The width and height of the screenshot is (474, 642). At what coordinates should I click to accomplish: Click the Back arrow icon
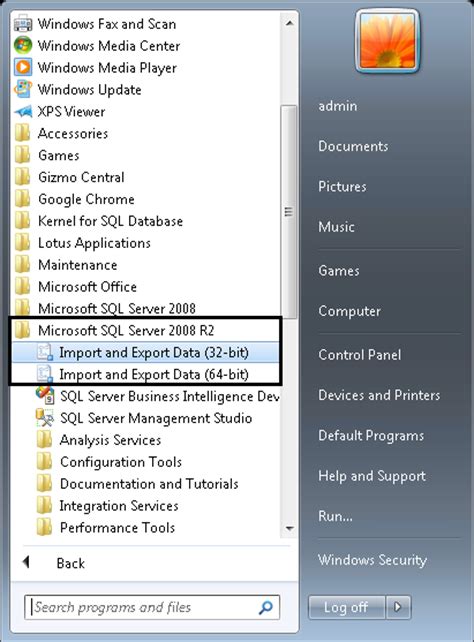26,562
